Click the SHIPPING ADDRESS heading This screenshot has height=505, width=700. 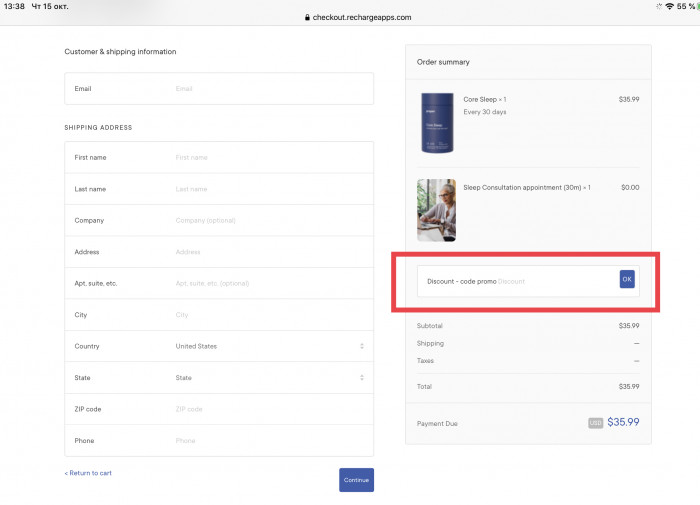[98, 128]
